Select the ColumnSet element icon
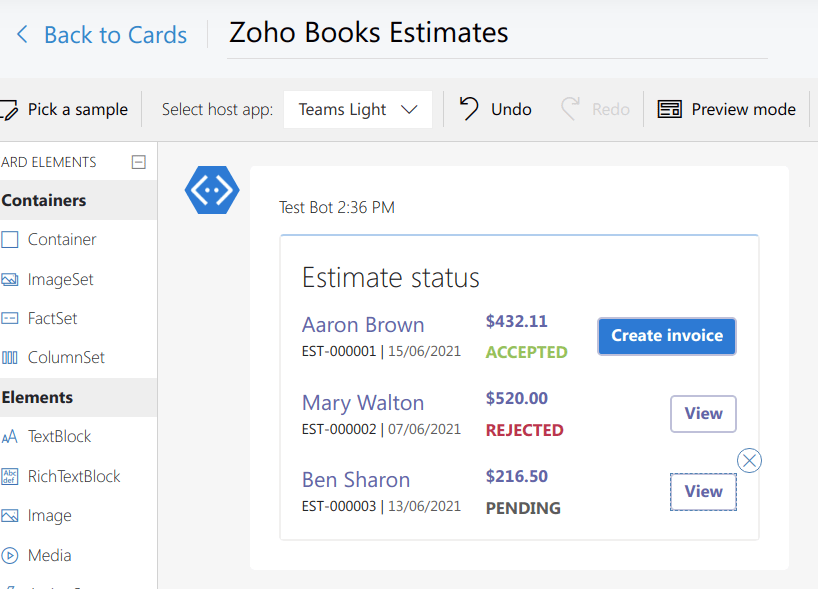This screenshot has width=818, height=589. point(9,357)
